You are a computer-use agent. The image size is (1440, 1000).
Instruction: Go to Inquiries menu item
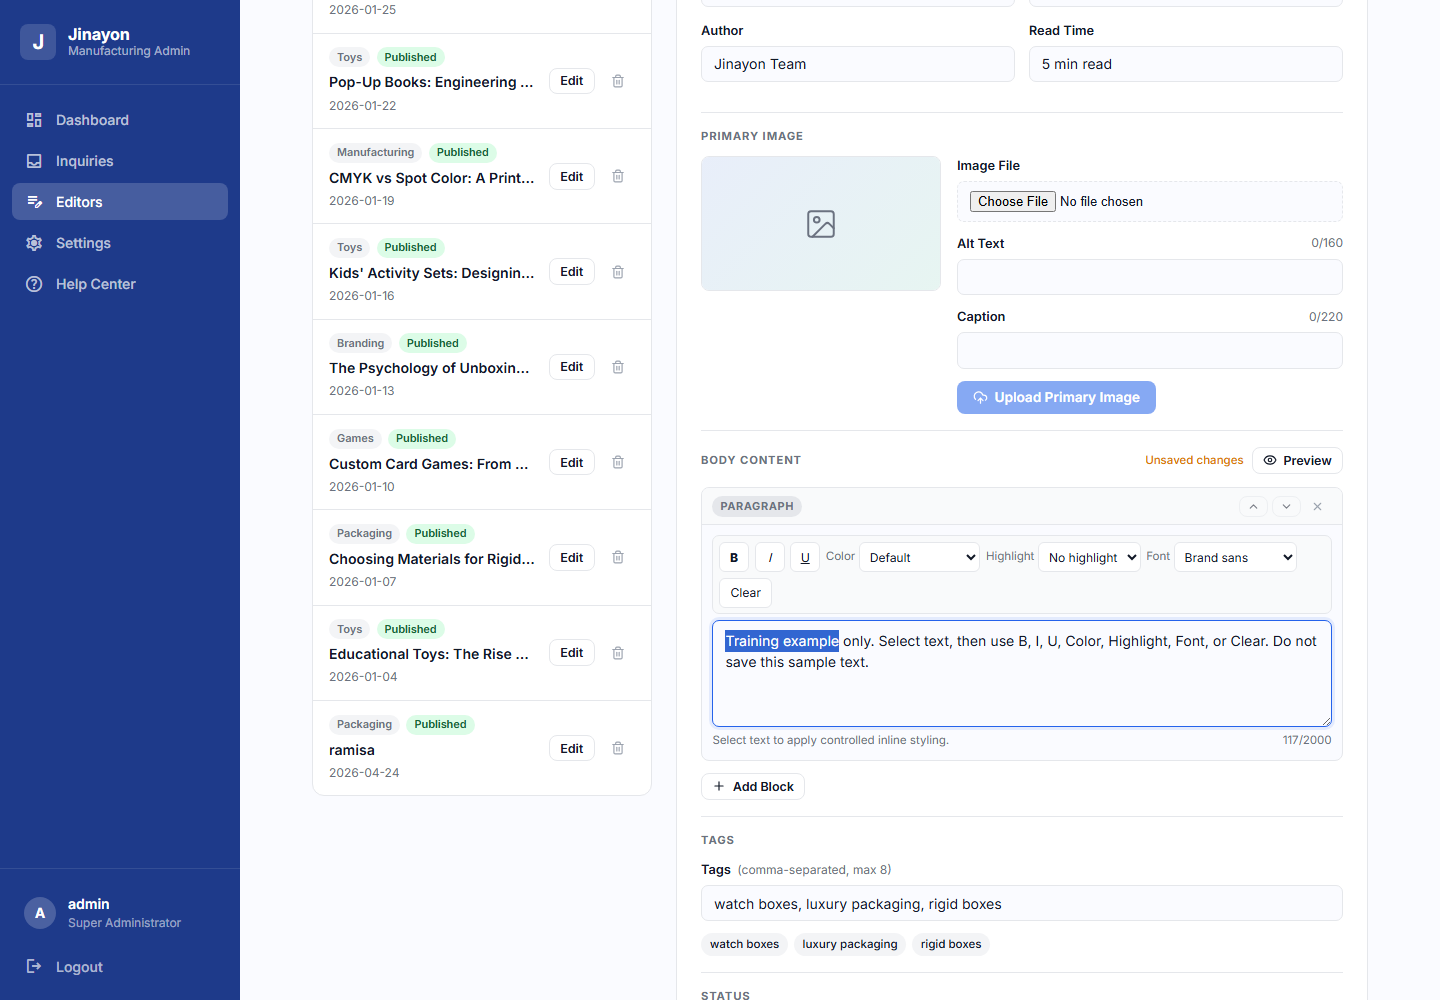tap(120, 161)
